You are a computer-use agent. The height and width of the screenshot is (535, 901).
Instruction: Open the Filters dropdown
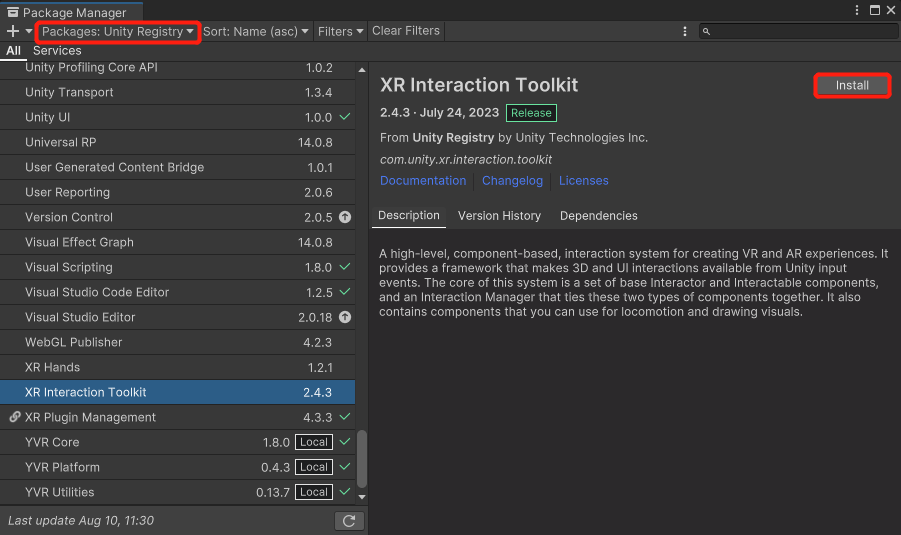click(x=341, y=32)
